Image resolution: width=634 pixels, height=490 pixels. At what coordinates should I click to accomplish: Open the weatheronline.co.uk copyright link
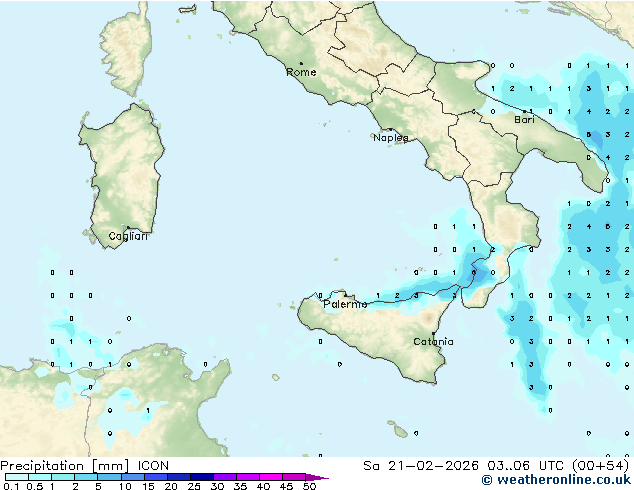(x=556, y=480)
